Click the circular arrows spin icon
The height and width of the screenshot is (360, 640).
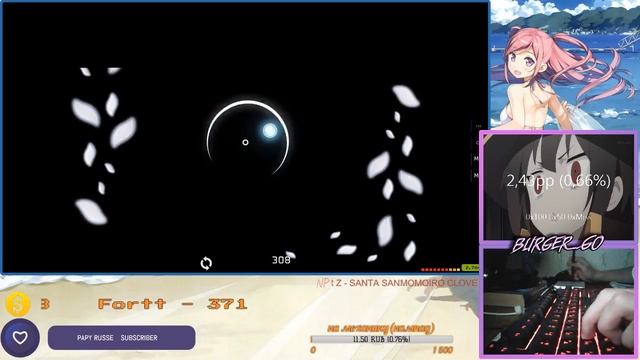206,263
